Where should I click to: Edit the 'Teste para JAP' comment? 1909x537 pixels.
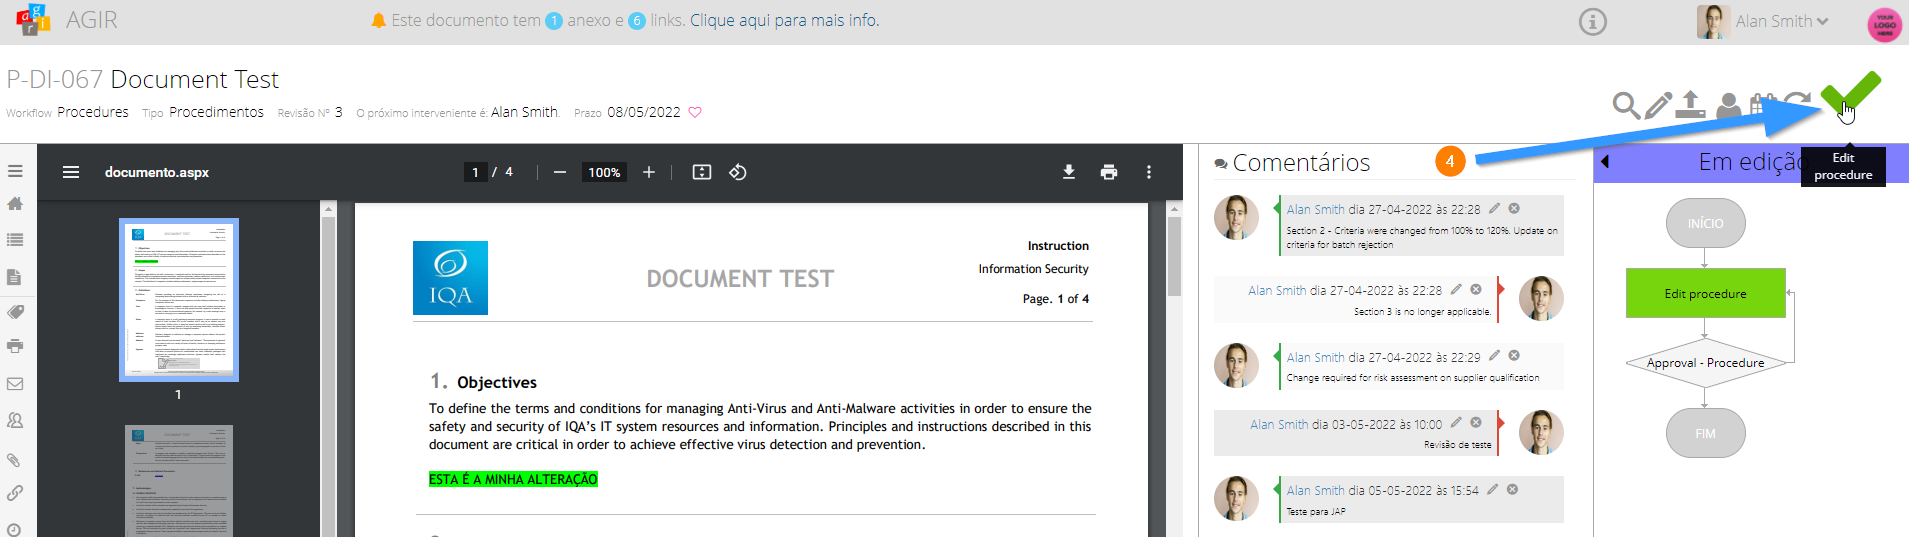tap(1492, 489)
